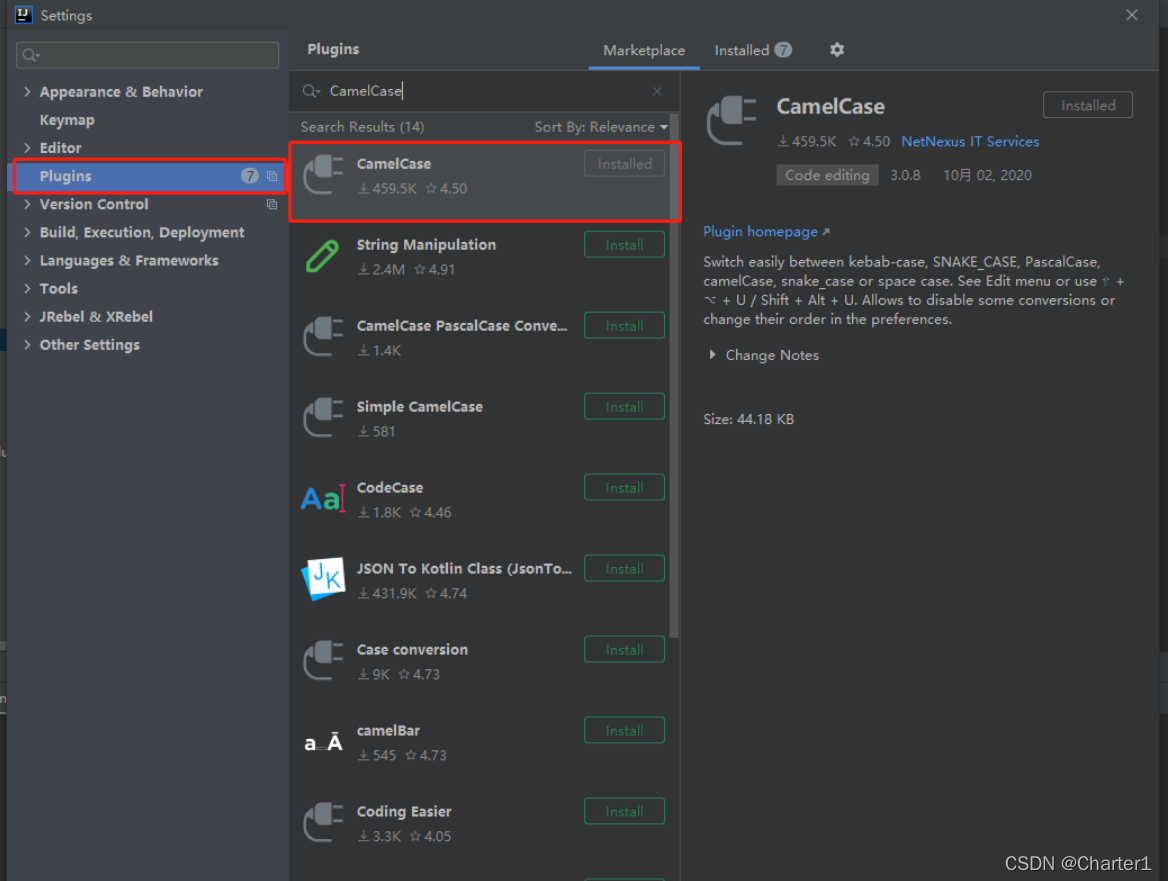Switch to the Installed tab
This screenshot has width=1168, height=881.
pos(752,51)
